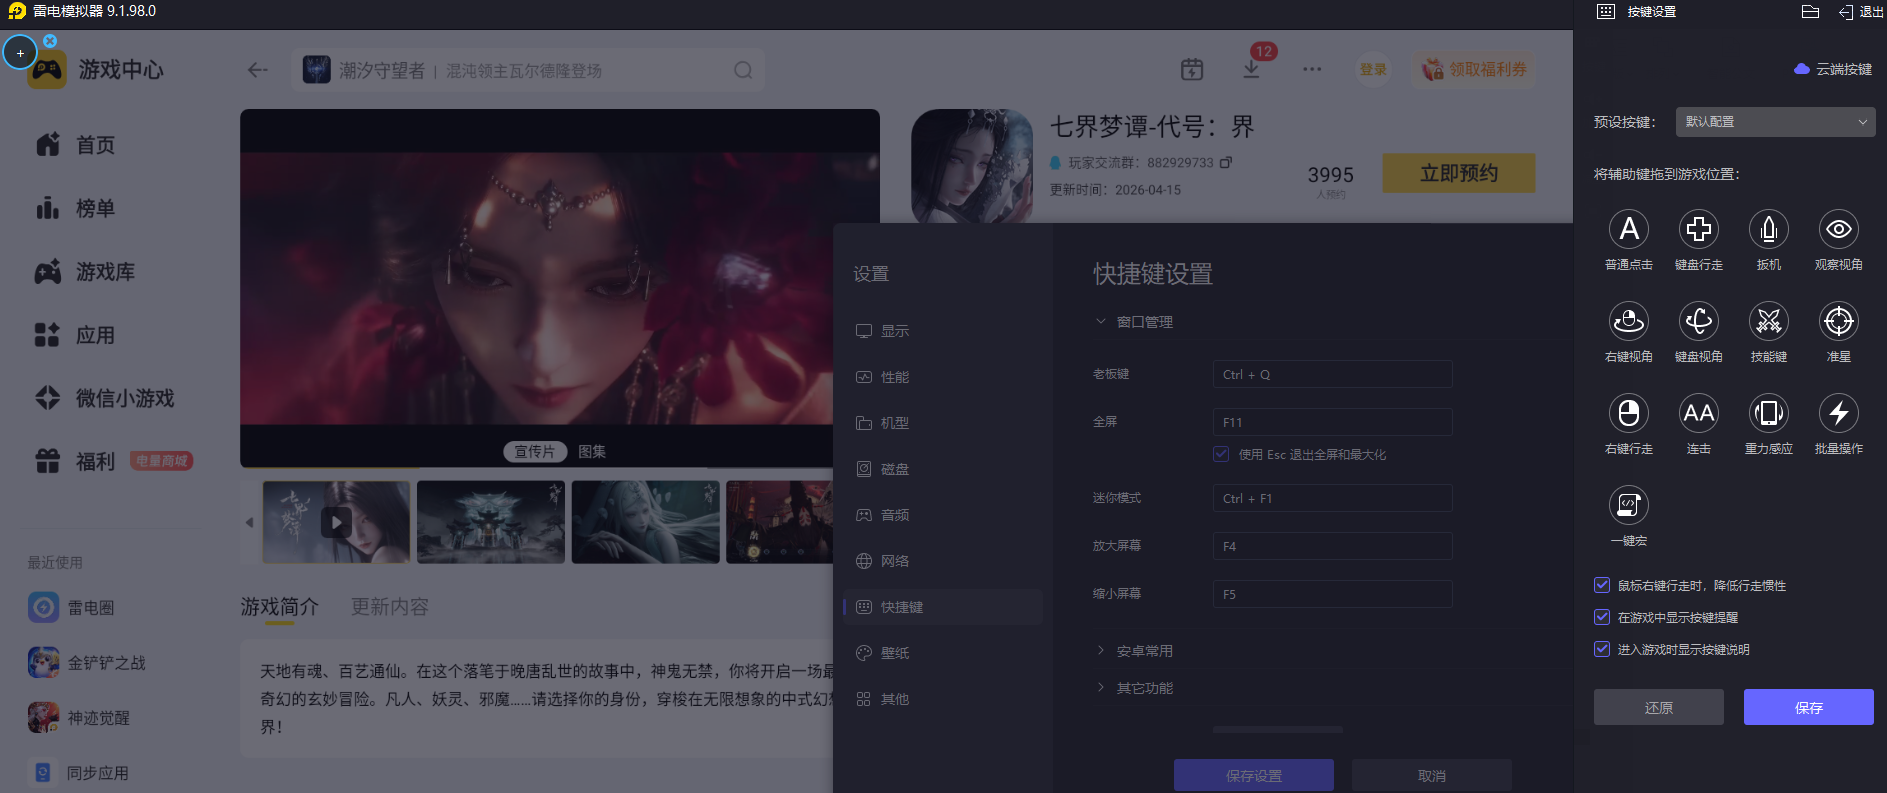Viewport: 1887px width, 793px height.
Task: Click the 老板键 Ctrl + Q shortcut field
Action: [1332, 374]
